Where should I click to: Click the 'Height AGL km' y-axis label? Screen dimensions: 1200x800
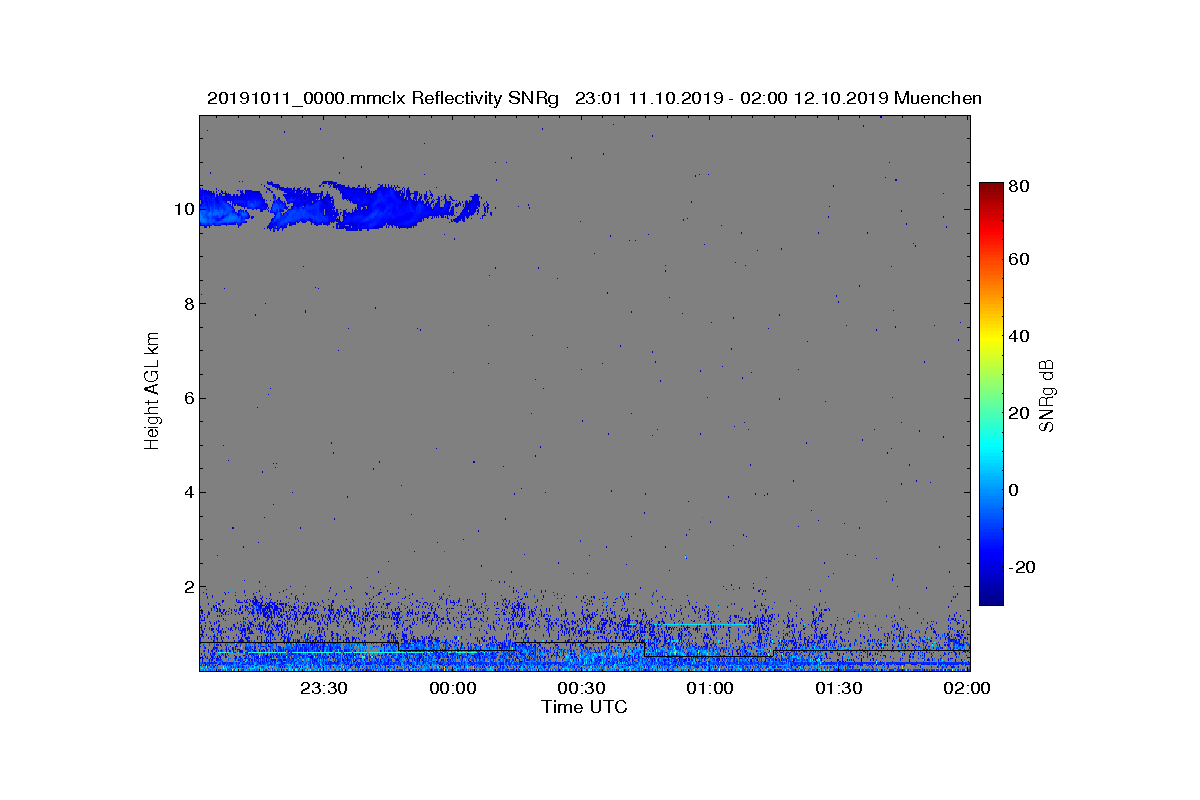click(152, 390)
